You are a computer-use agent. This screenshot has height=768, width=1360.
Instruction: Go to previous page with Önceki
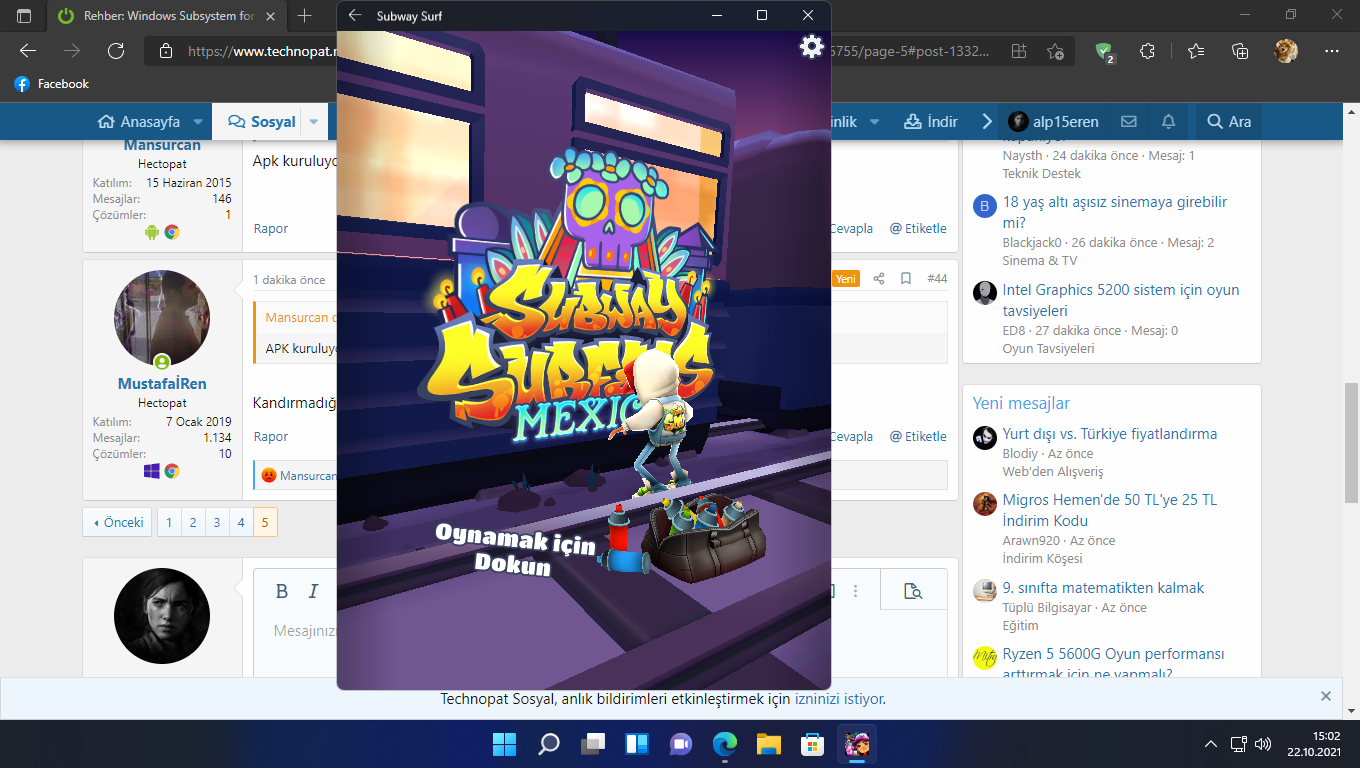117,522
